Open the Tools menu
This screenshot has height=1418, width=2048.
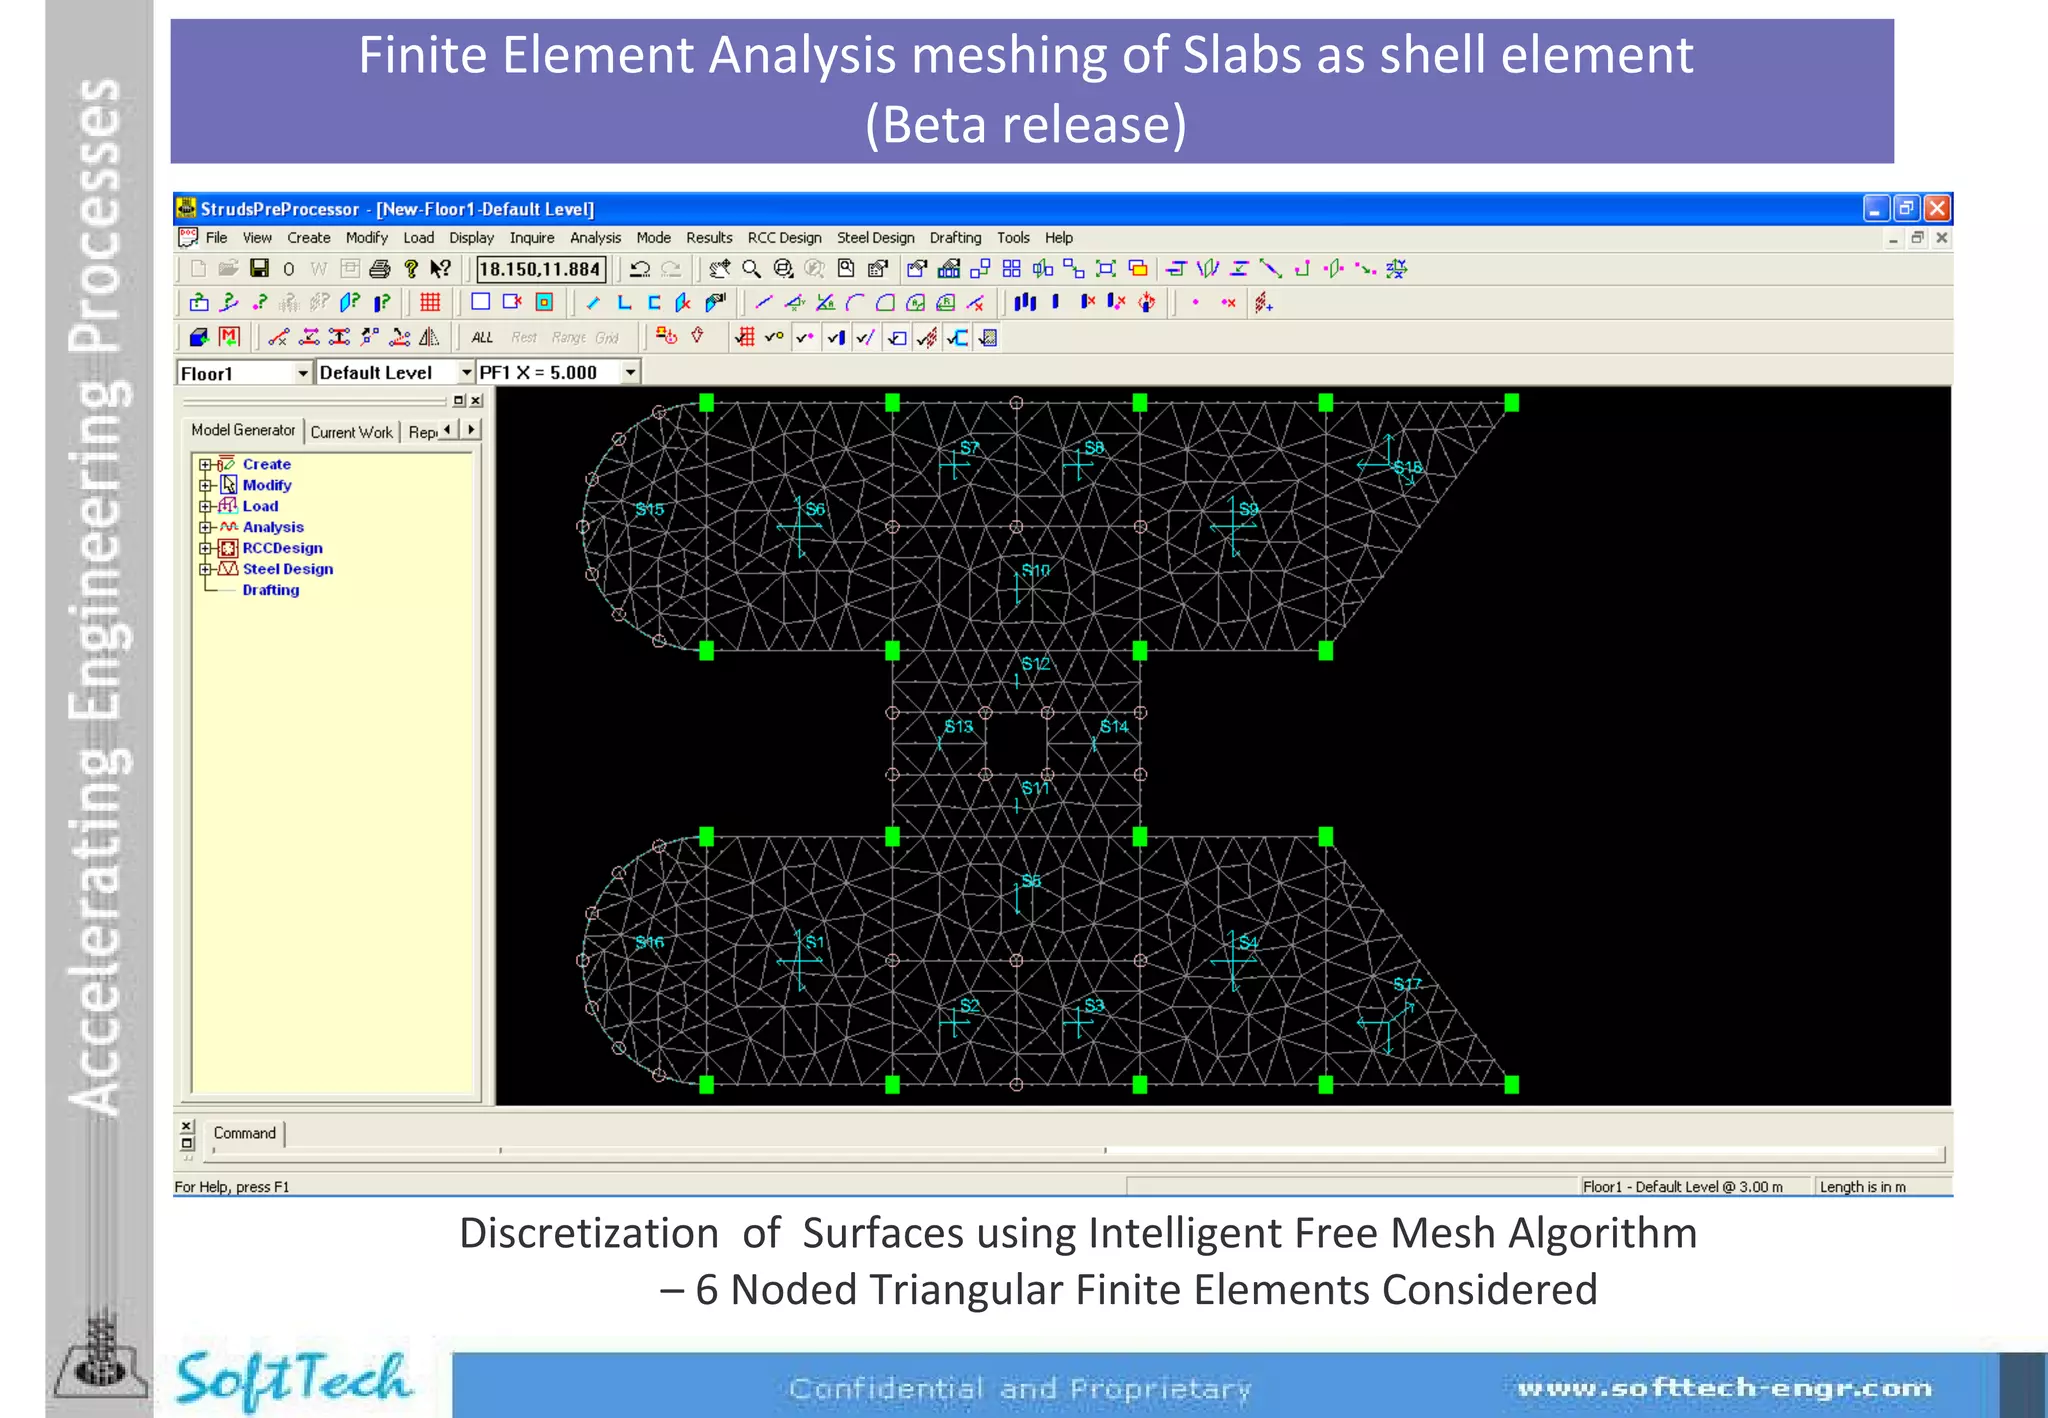[1013, 238]
